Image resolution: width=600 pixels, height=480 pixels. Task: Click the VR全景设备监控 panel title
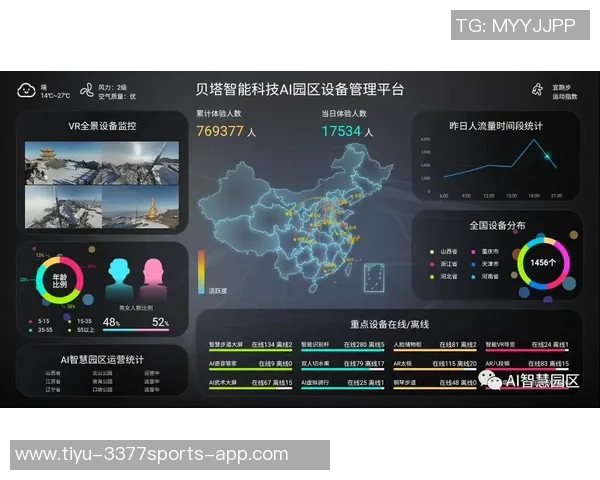pos(102,126)
